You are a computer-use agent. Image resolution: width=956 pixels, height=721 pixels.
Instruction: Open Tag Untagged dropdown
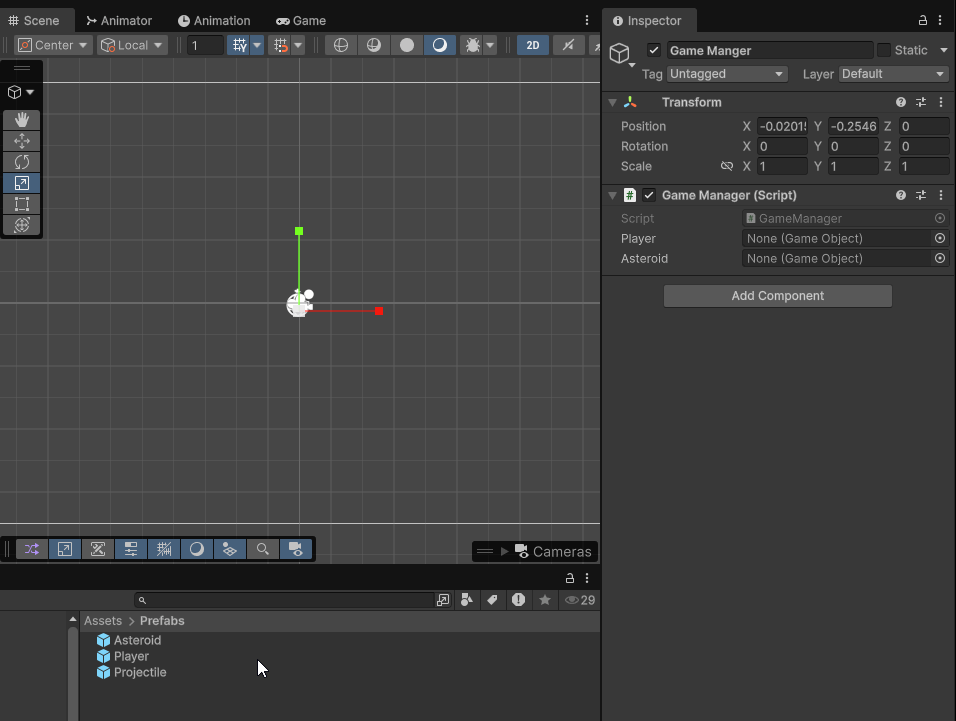coord(727,74)
